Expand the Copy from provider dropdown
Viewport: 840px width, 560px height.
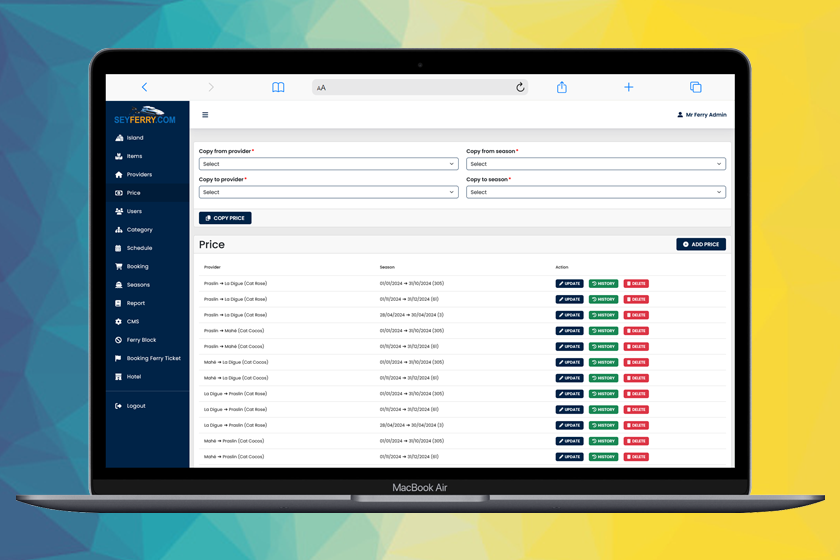(x=328, y=164)
